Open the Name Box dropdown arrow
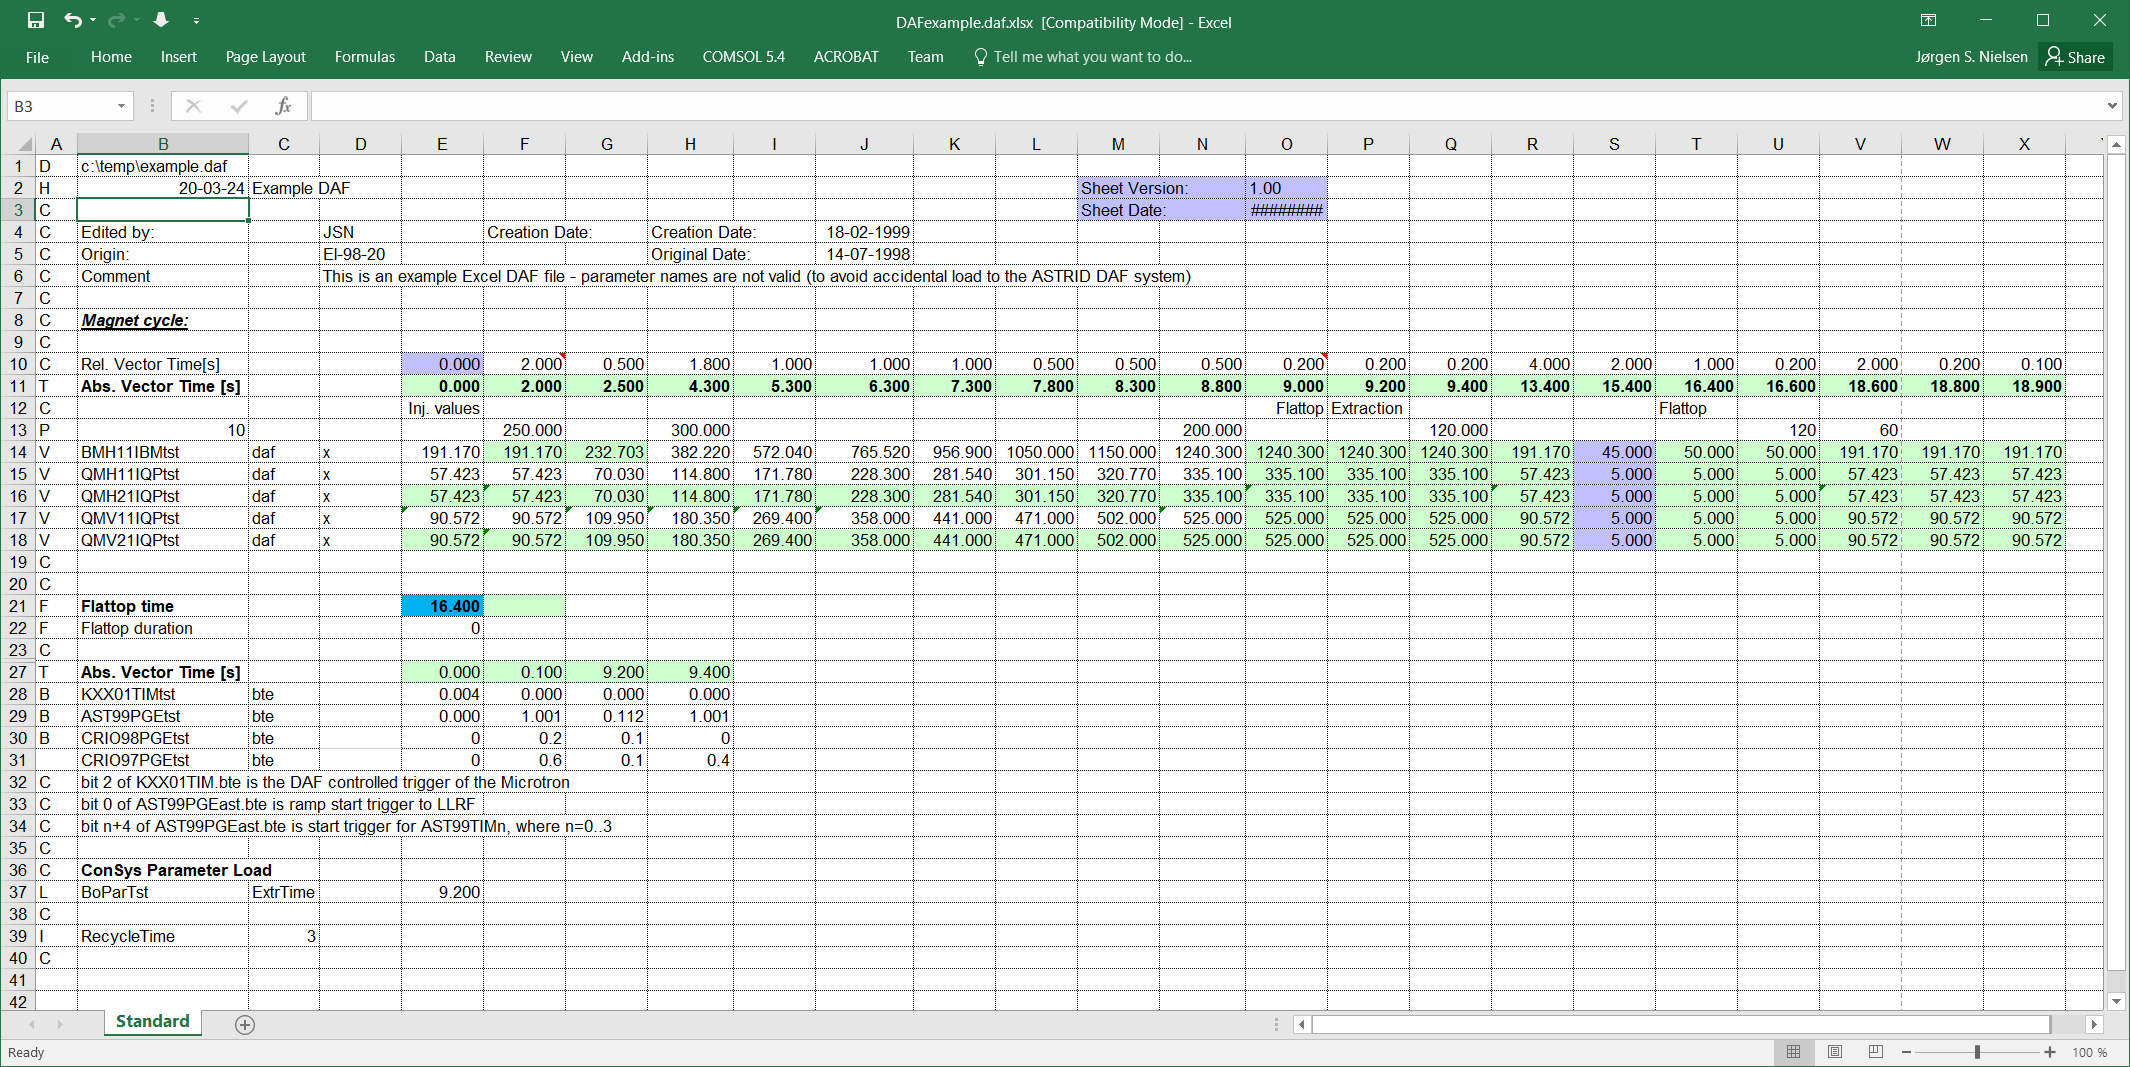 coord(121,106)
